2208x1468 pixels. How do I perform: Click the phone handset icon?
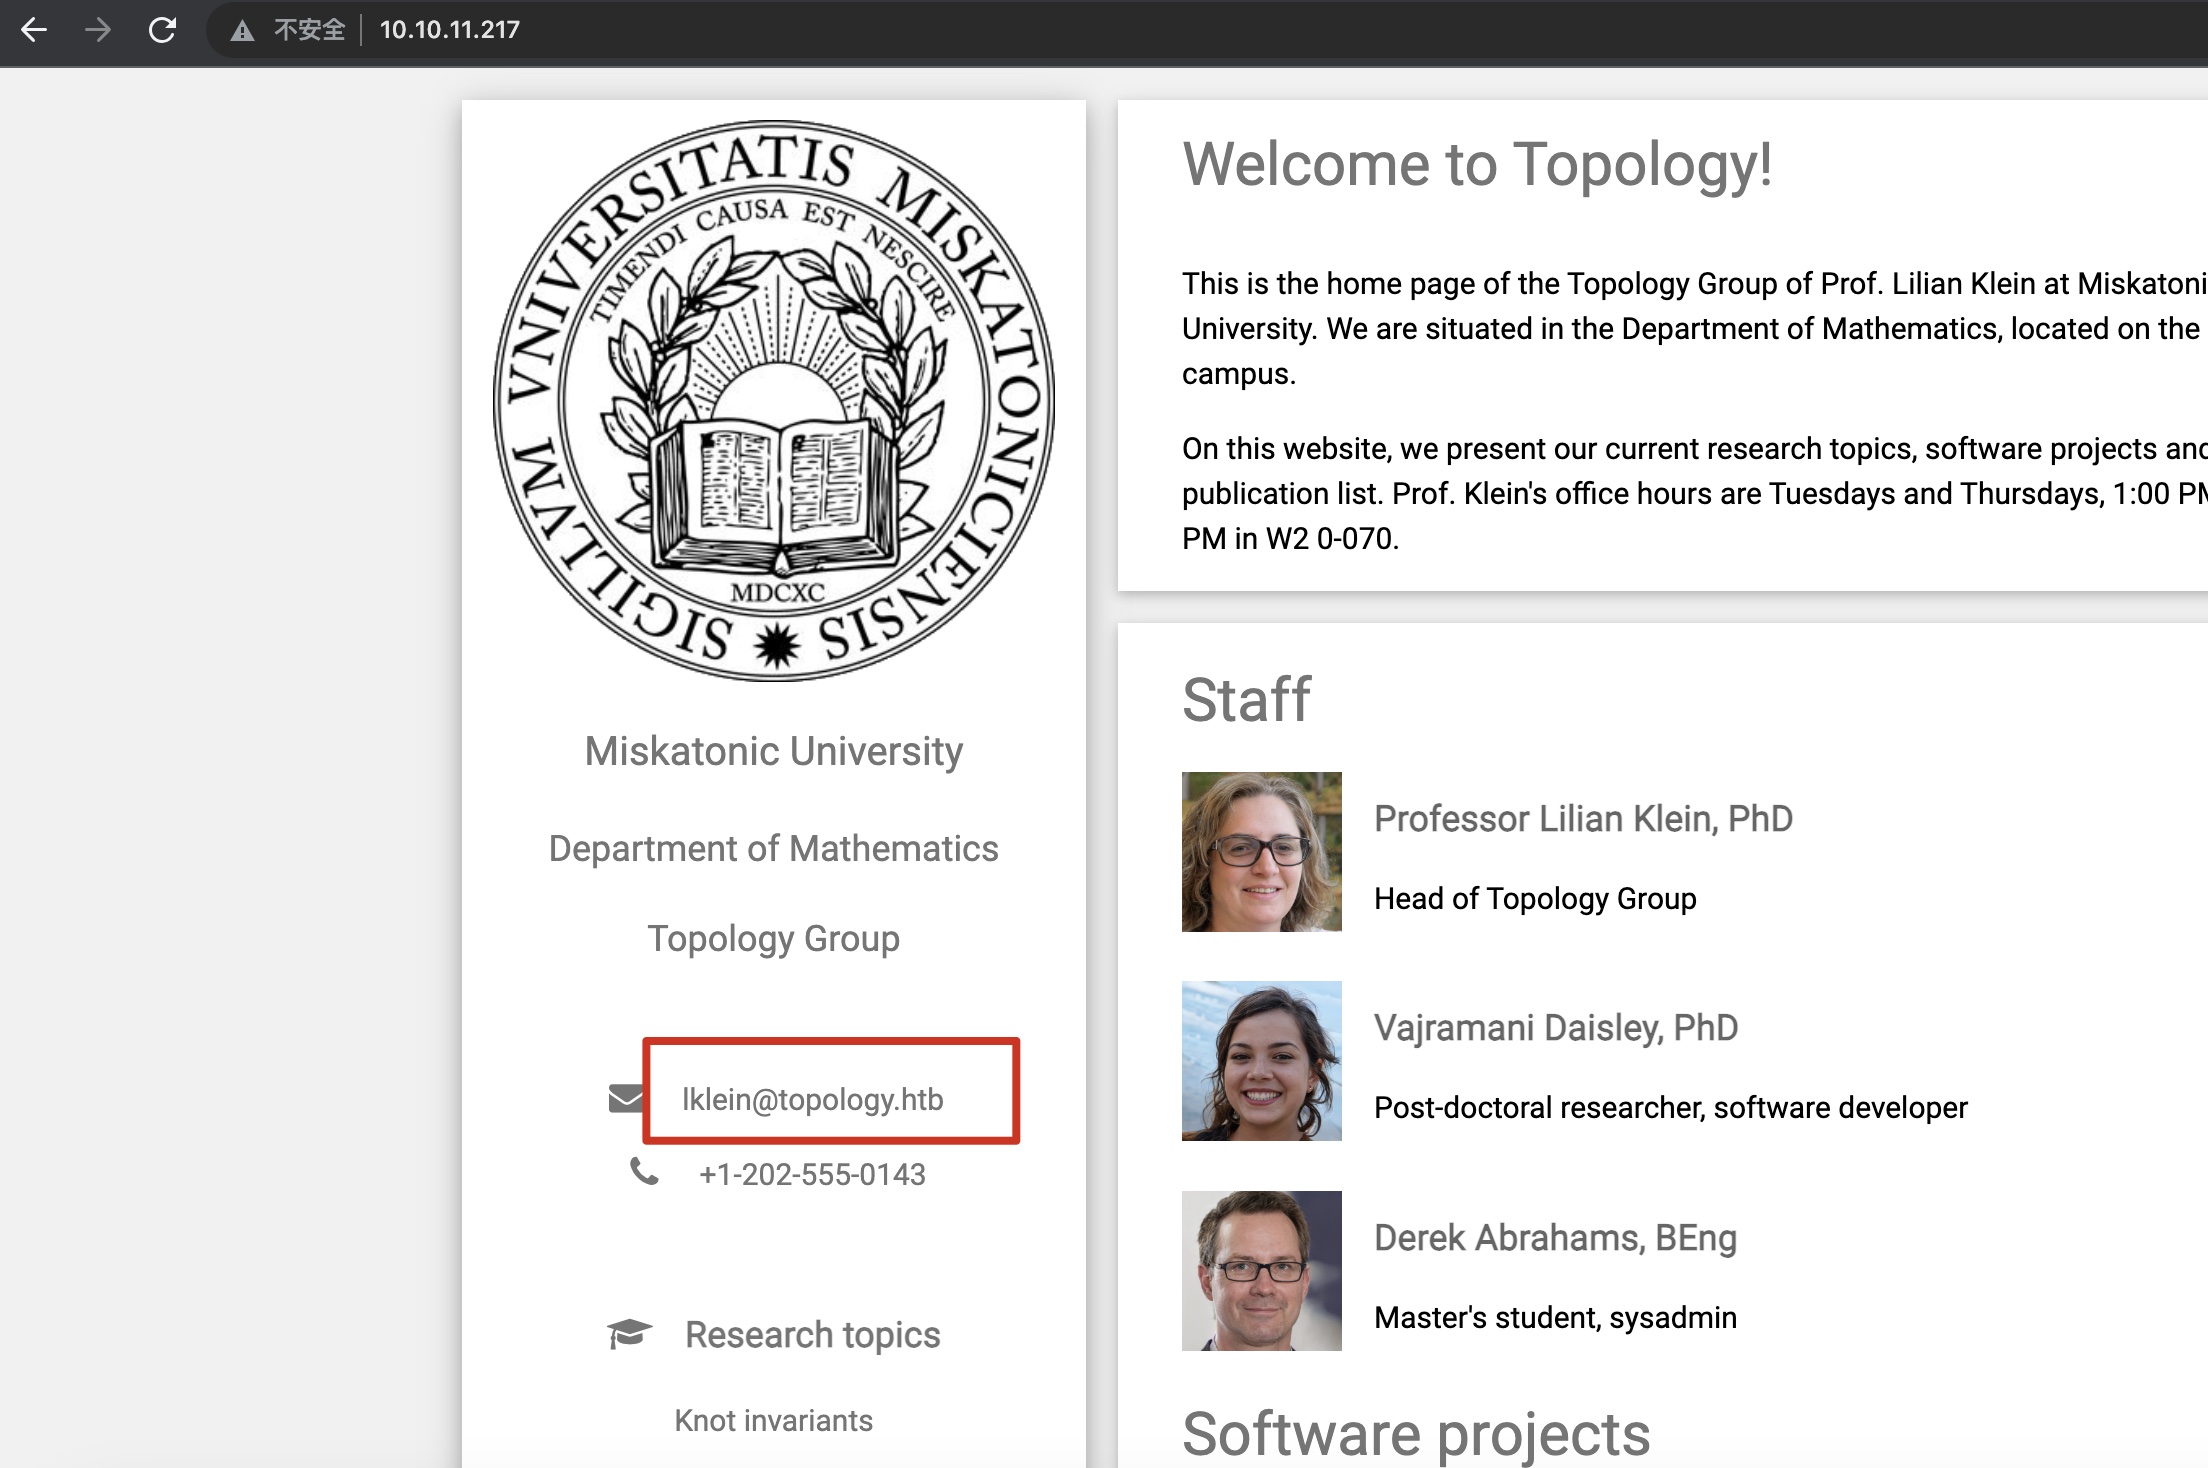tap(644, 1171)
